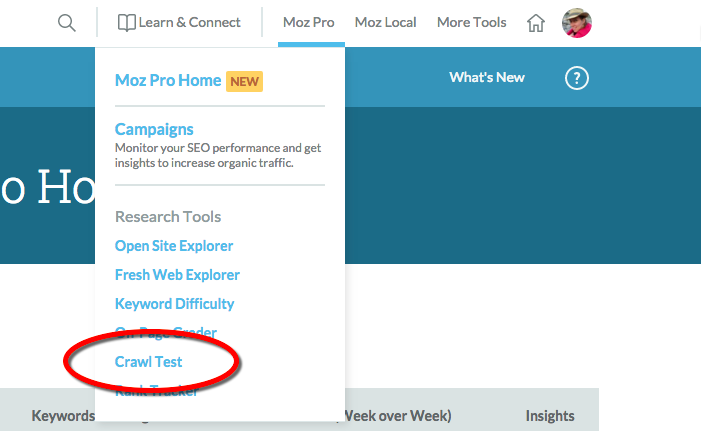Open the What's New link

point(486,78)
